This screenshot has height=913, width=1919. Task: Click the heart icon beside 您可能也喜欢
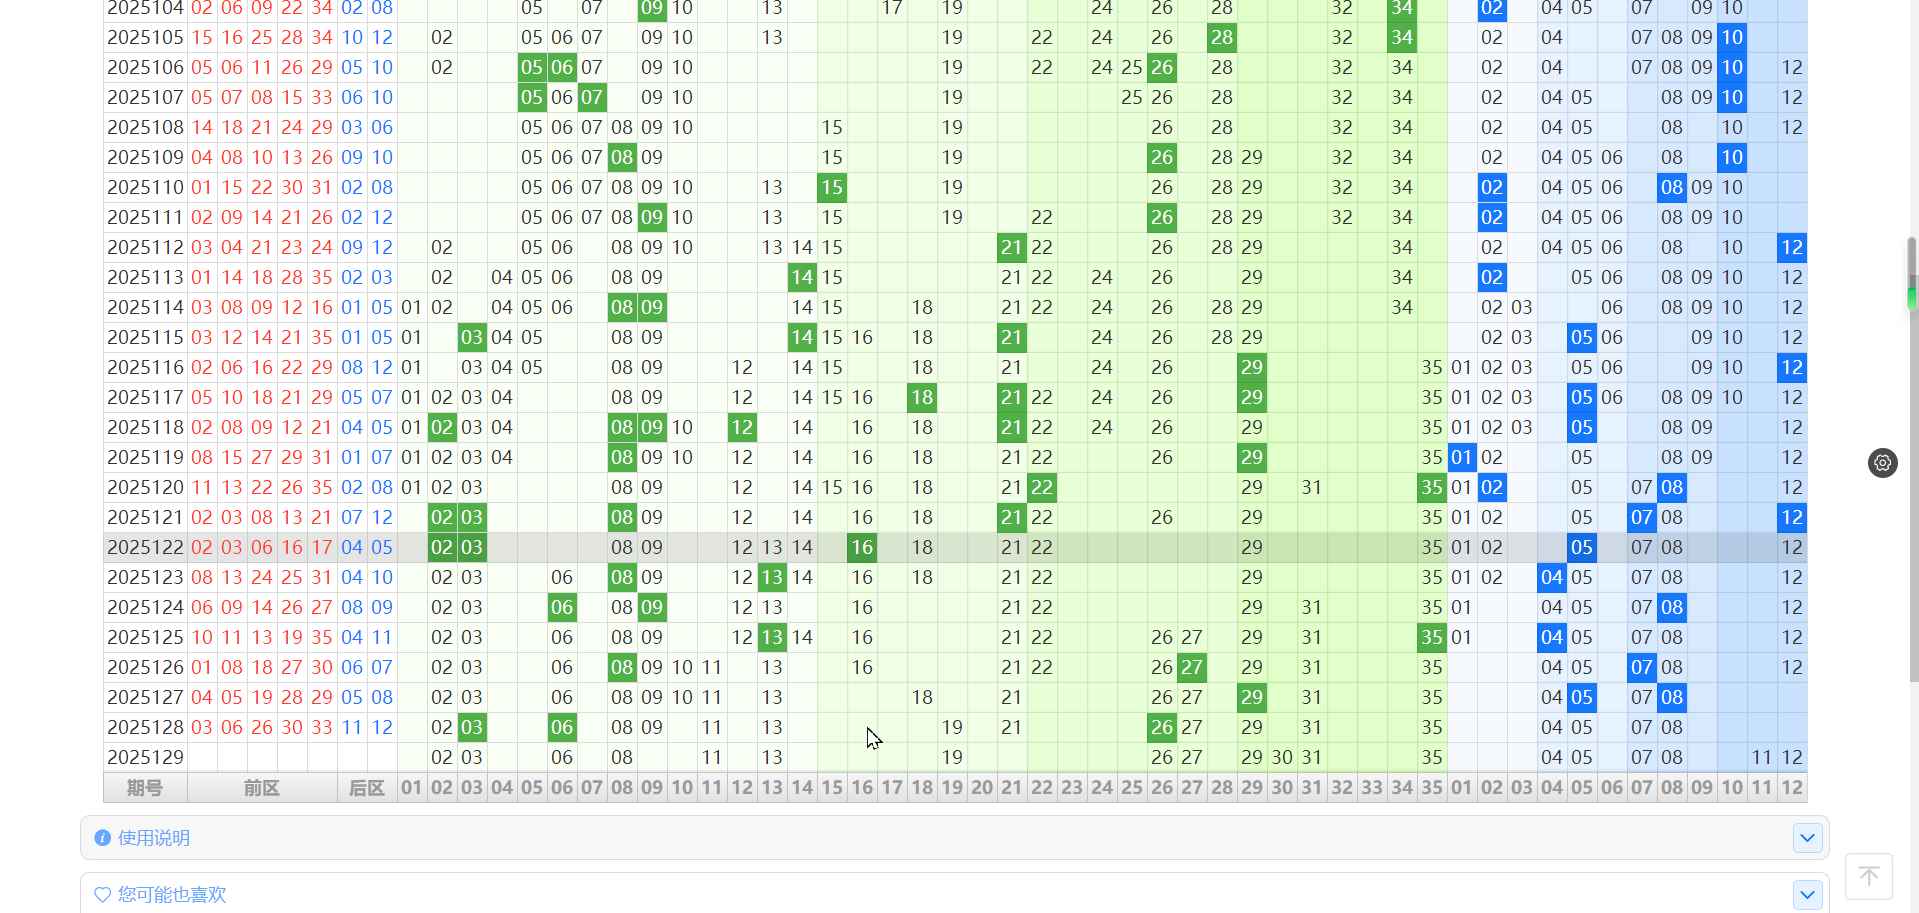pyautogui.click(x=102, y=895)
